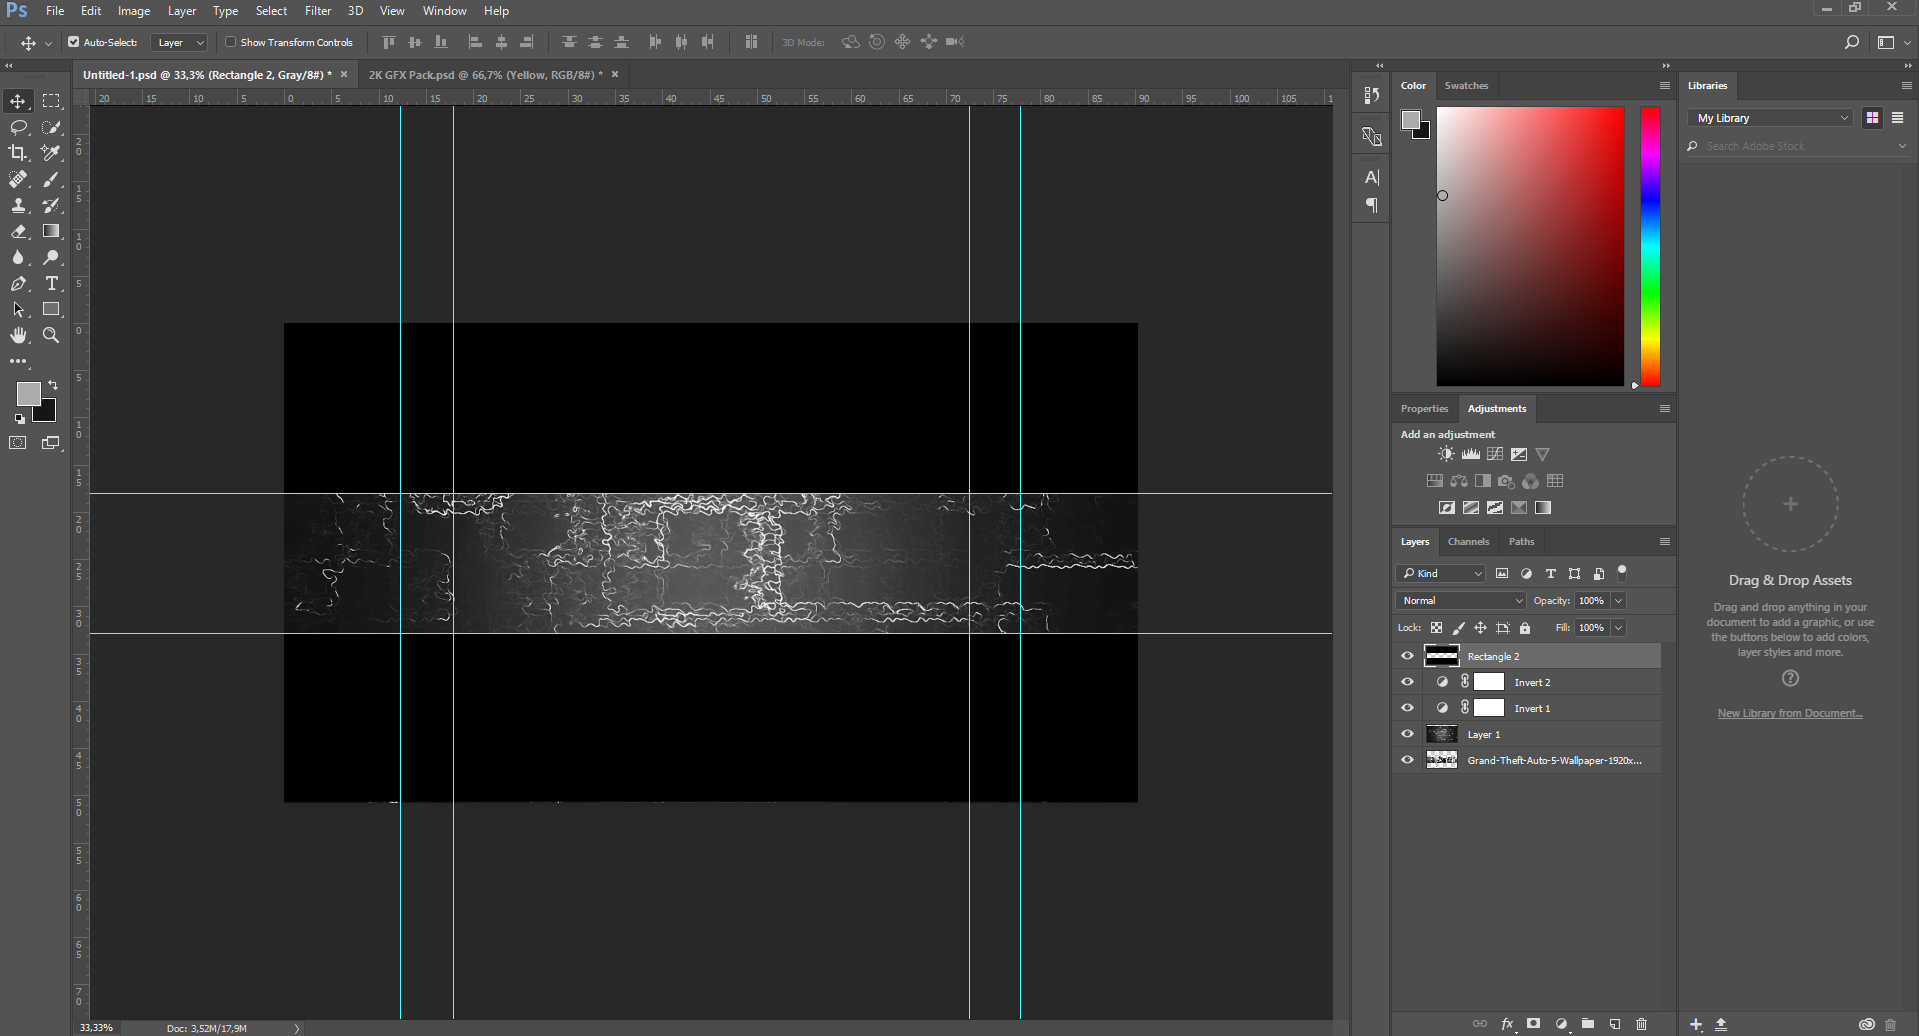Select the History Brush tool
The height and width of the screenshot is (1036, 1919).
click(51, 205)
